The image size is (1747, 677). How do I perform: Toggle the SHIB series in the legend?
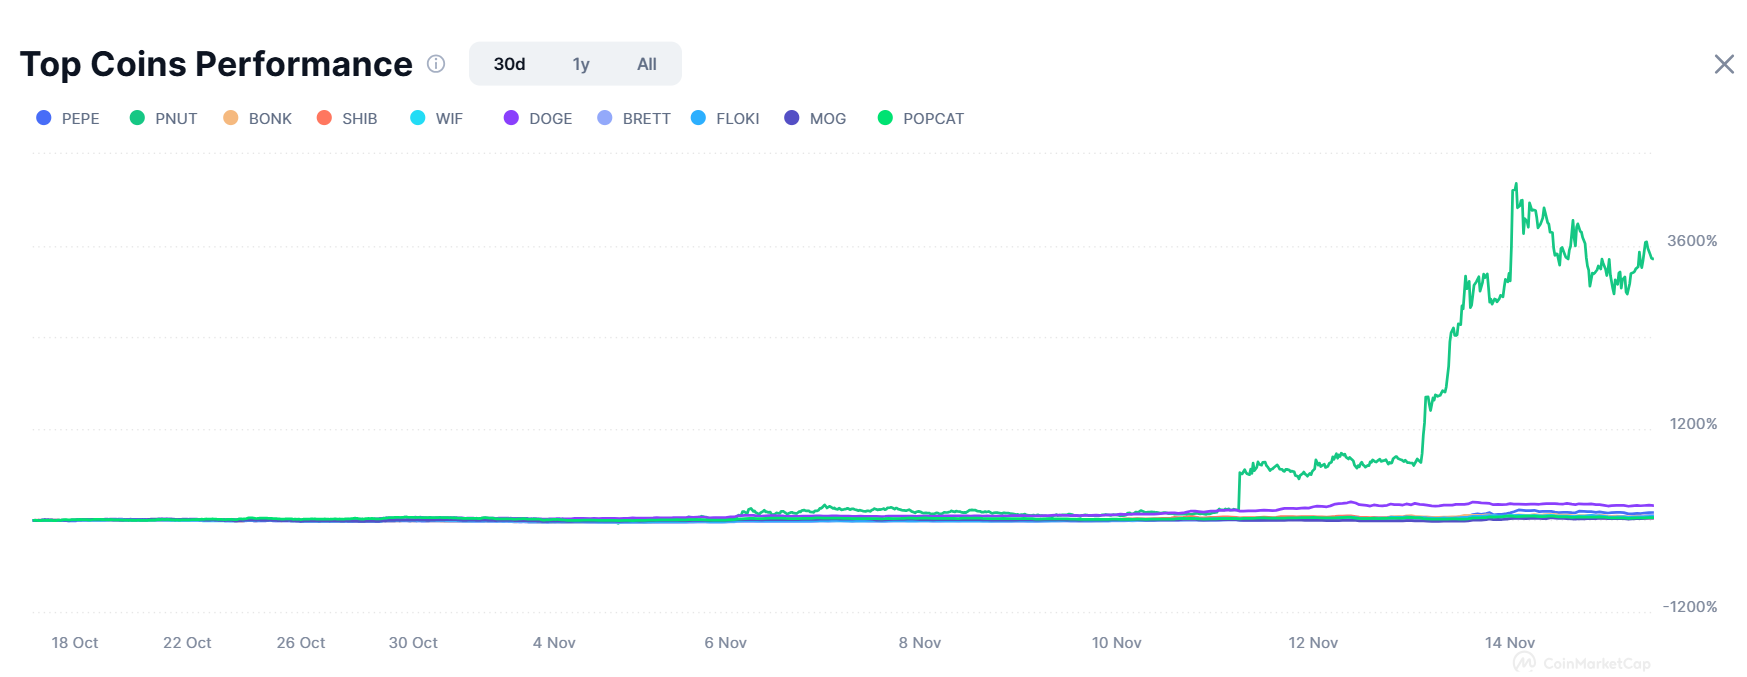(x=347, y=118)
